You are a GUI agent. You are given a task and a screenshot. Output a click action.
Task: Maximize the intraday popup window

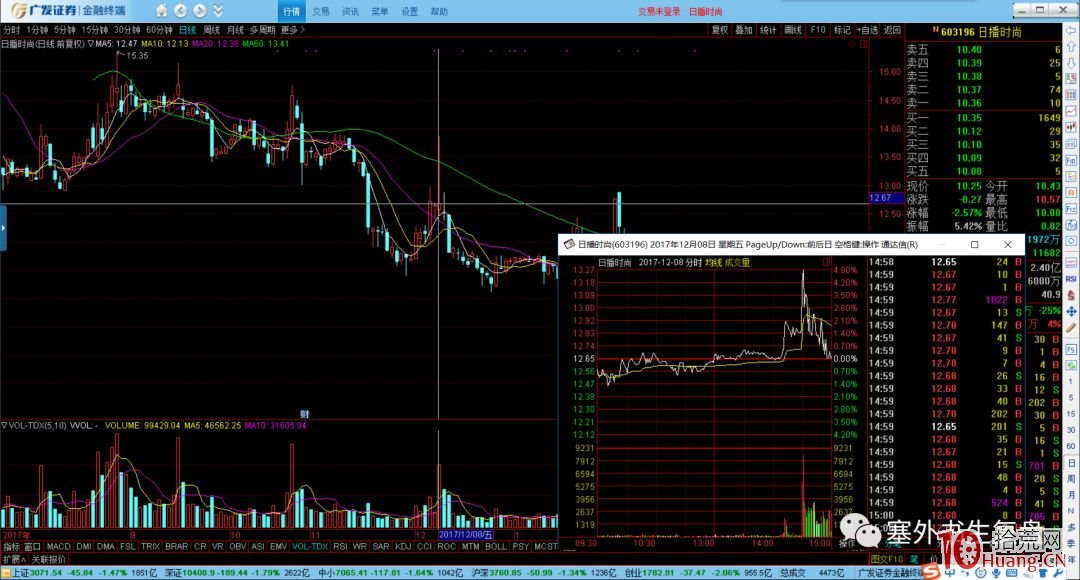(x=975, y=245)
